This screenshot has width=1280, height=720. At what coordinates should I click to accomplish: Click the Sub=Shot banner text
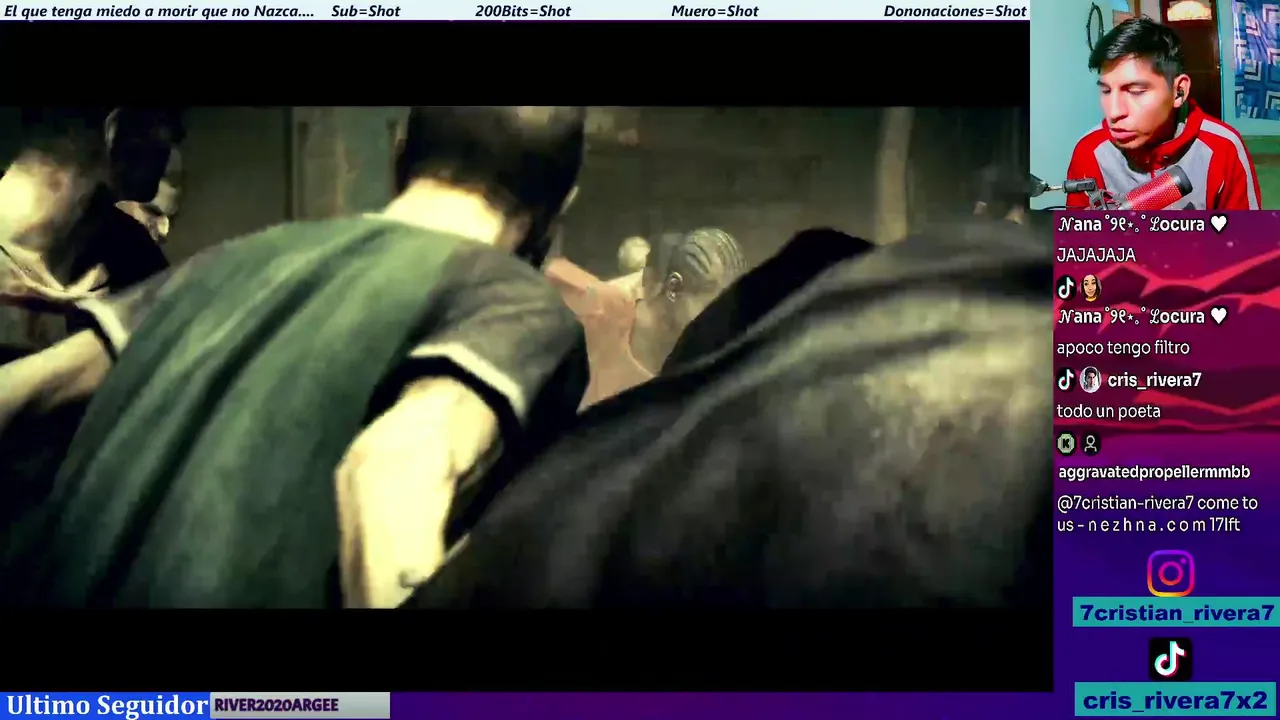(x=365, y=11)
